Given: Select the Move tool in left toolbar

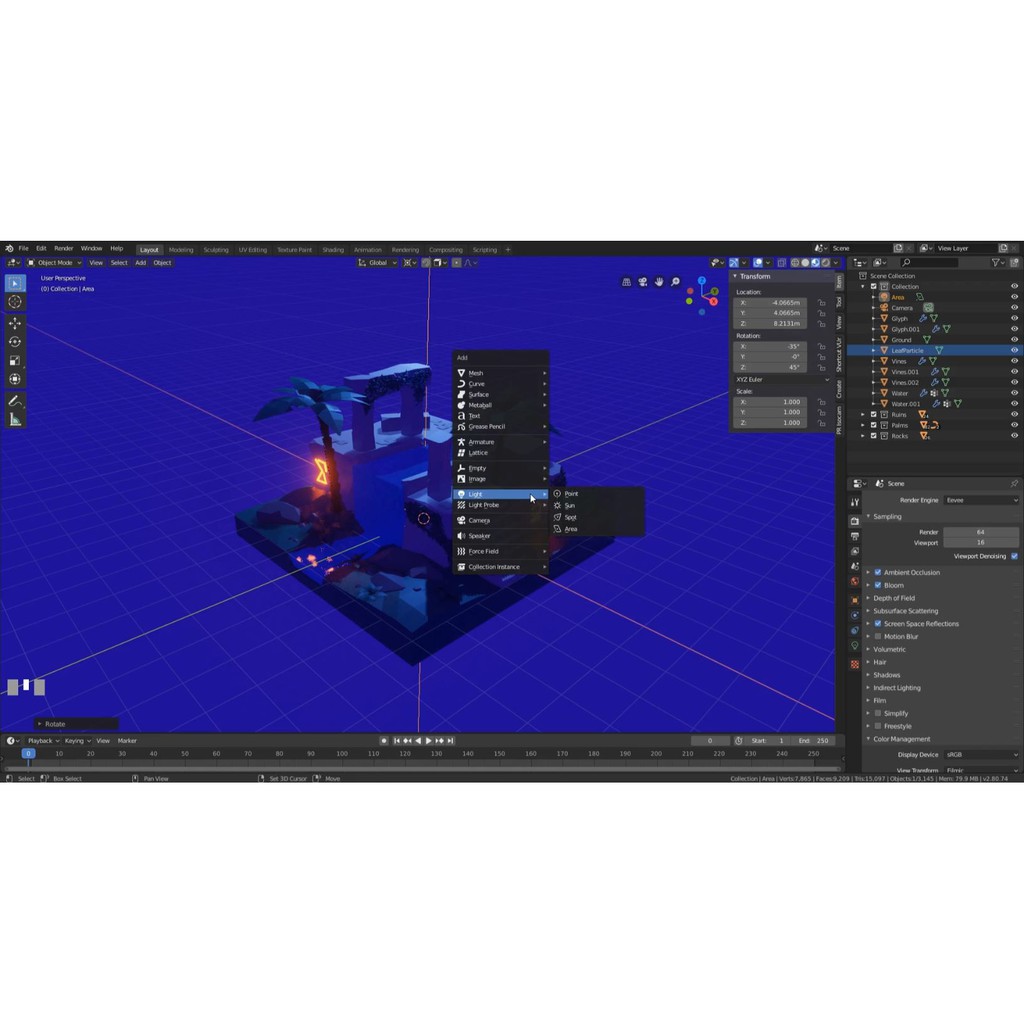Looking at the screenshot, I should [15, 323].
